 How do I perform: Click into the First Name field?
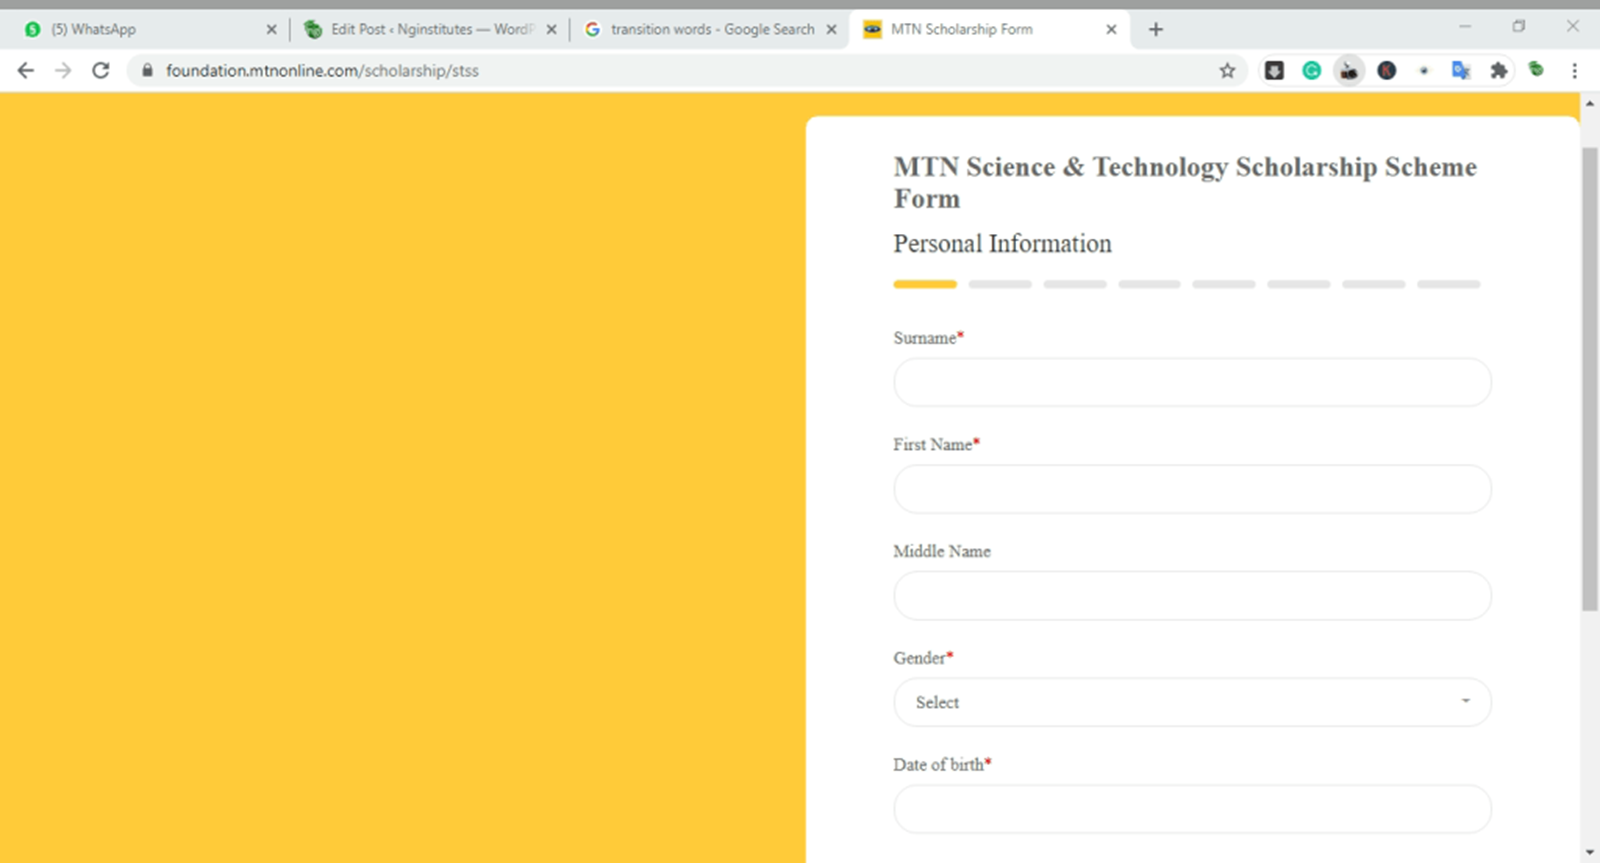(1192, 489)
